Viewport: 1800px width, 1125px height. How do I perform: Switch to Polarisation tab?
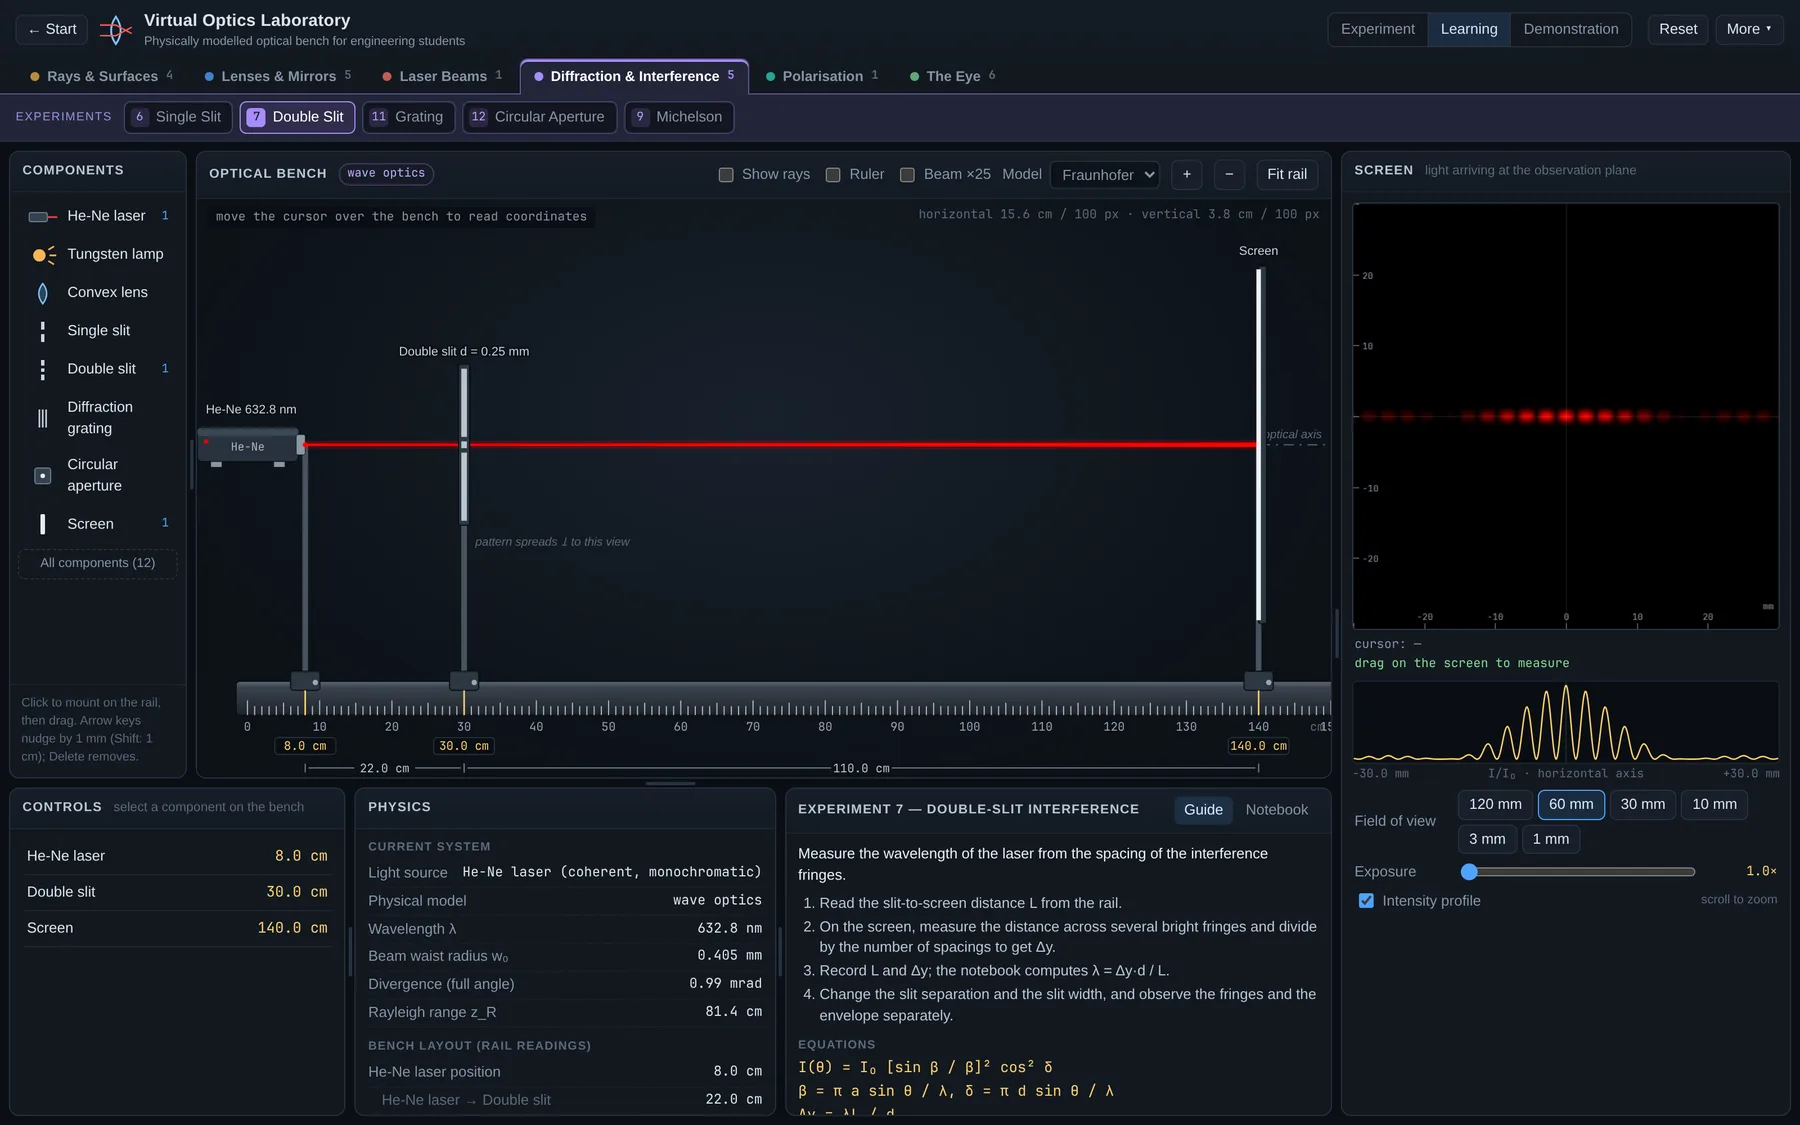822,76
